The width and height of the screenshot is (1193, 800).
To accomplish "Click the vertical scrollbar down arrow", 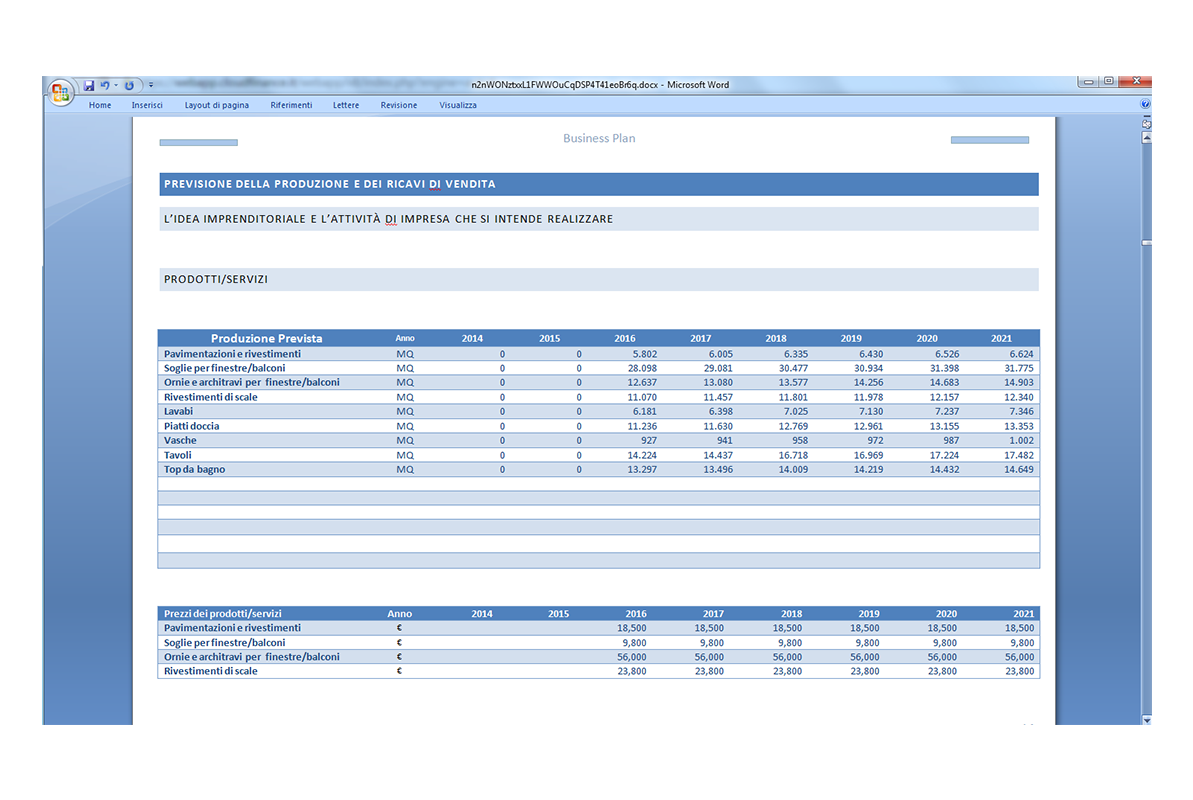I will click(1147, 719).
